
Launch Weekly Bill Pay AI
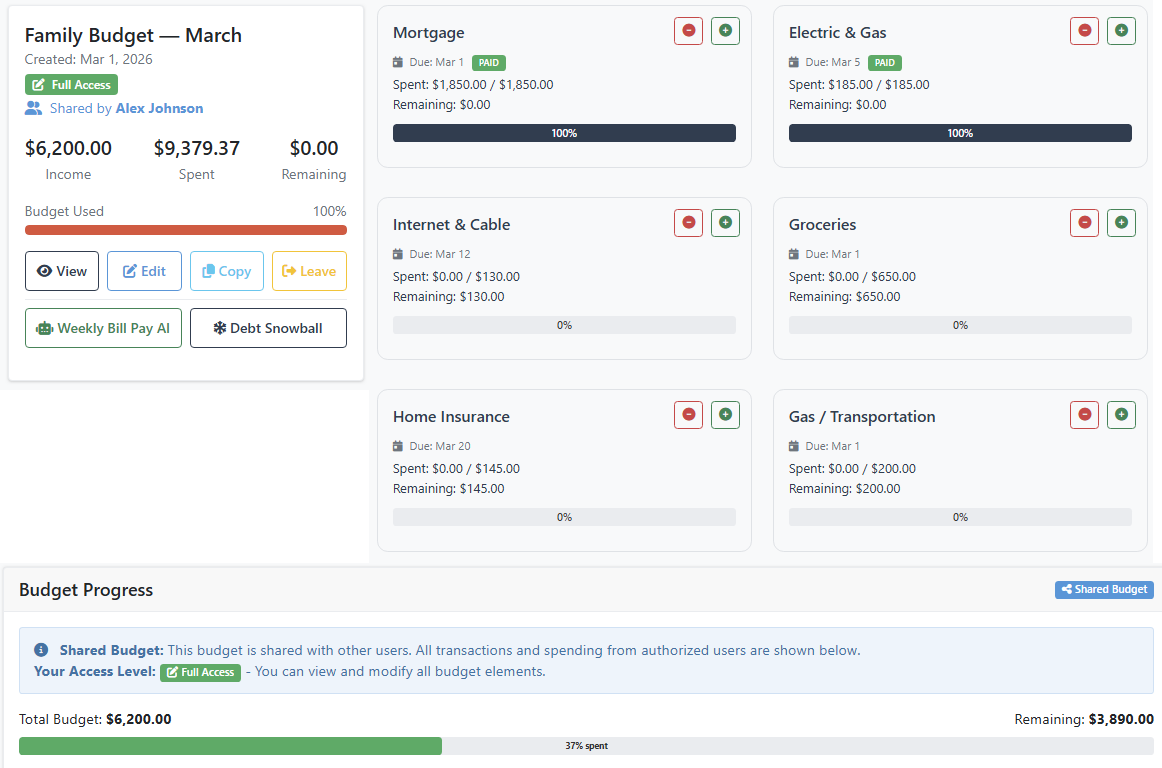coord(103,328)
